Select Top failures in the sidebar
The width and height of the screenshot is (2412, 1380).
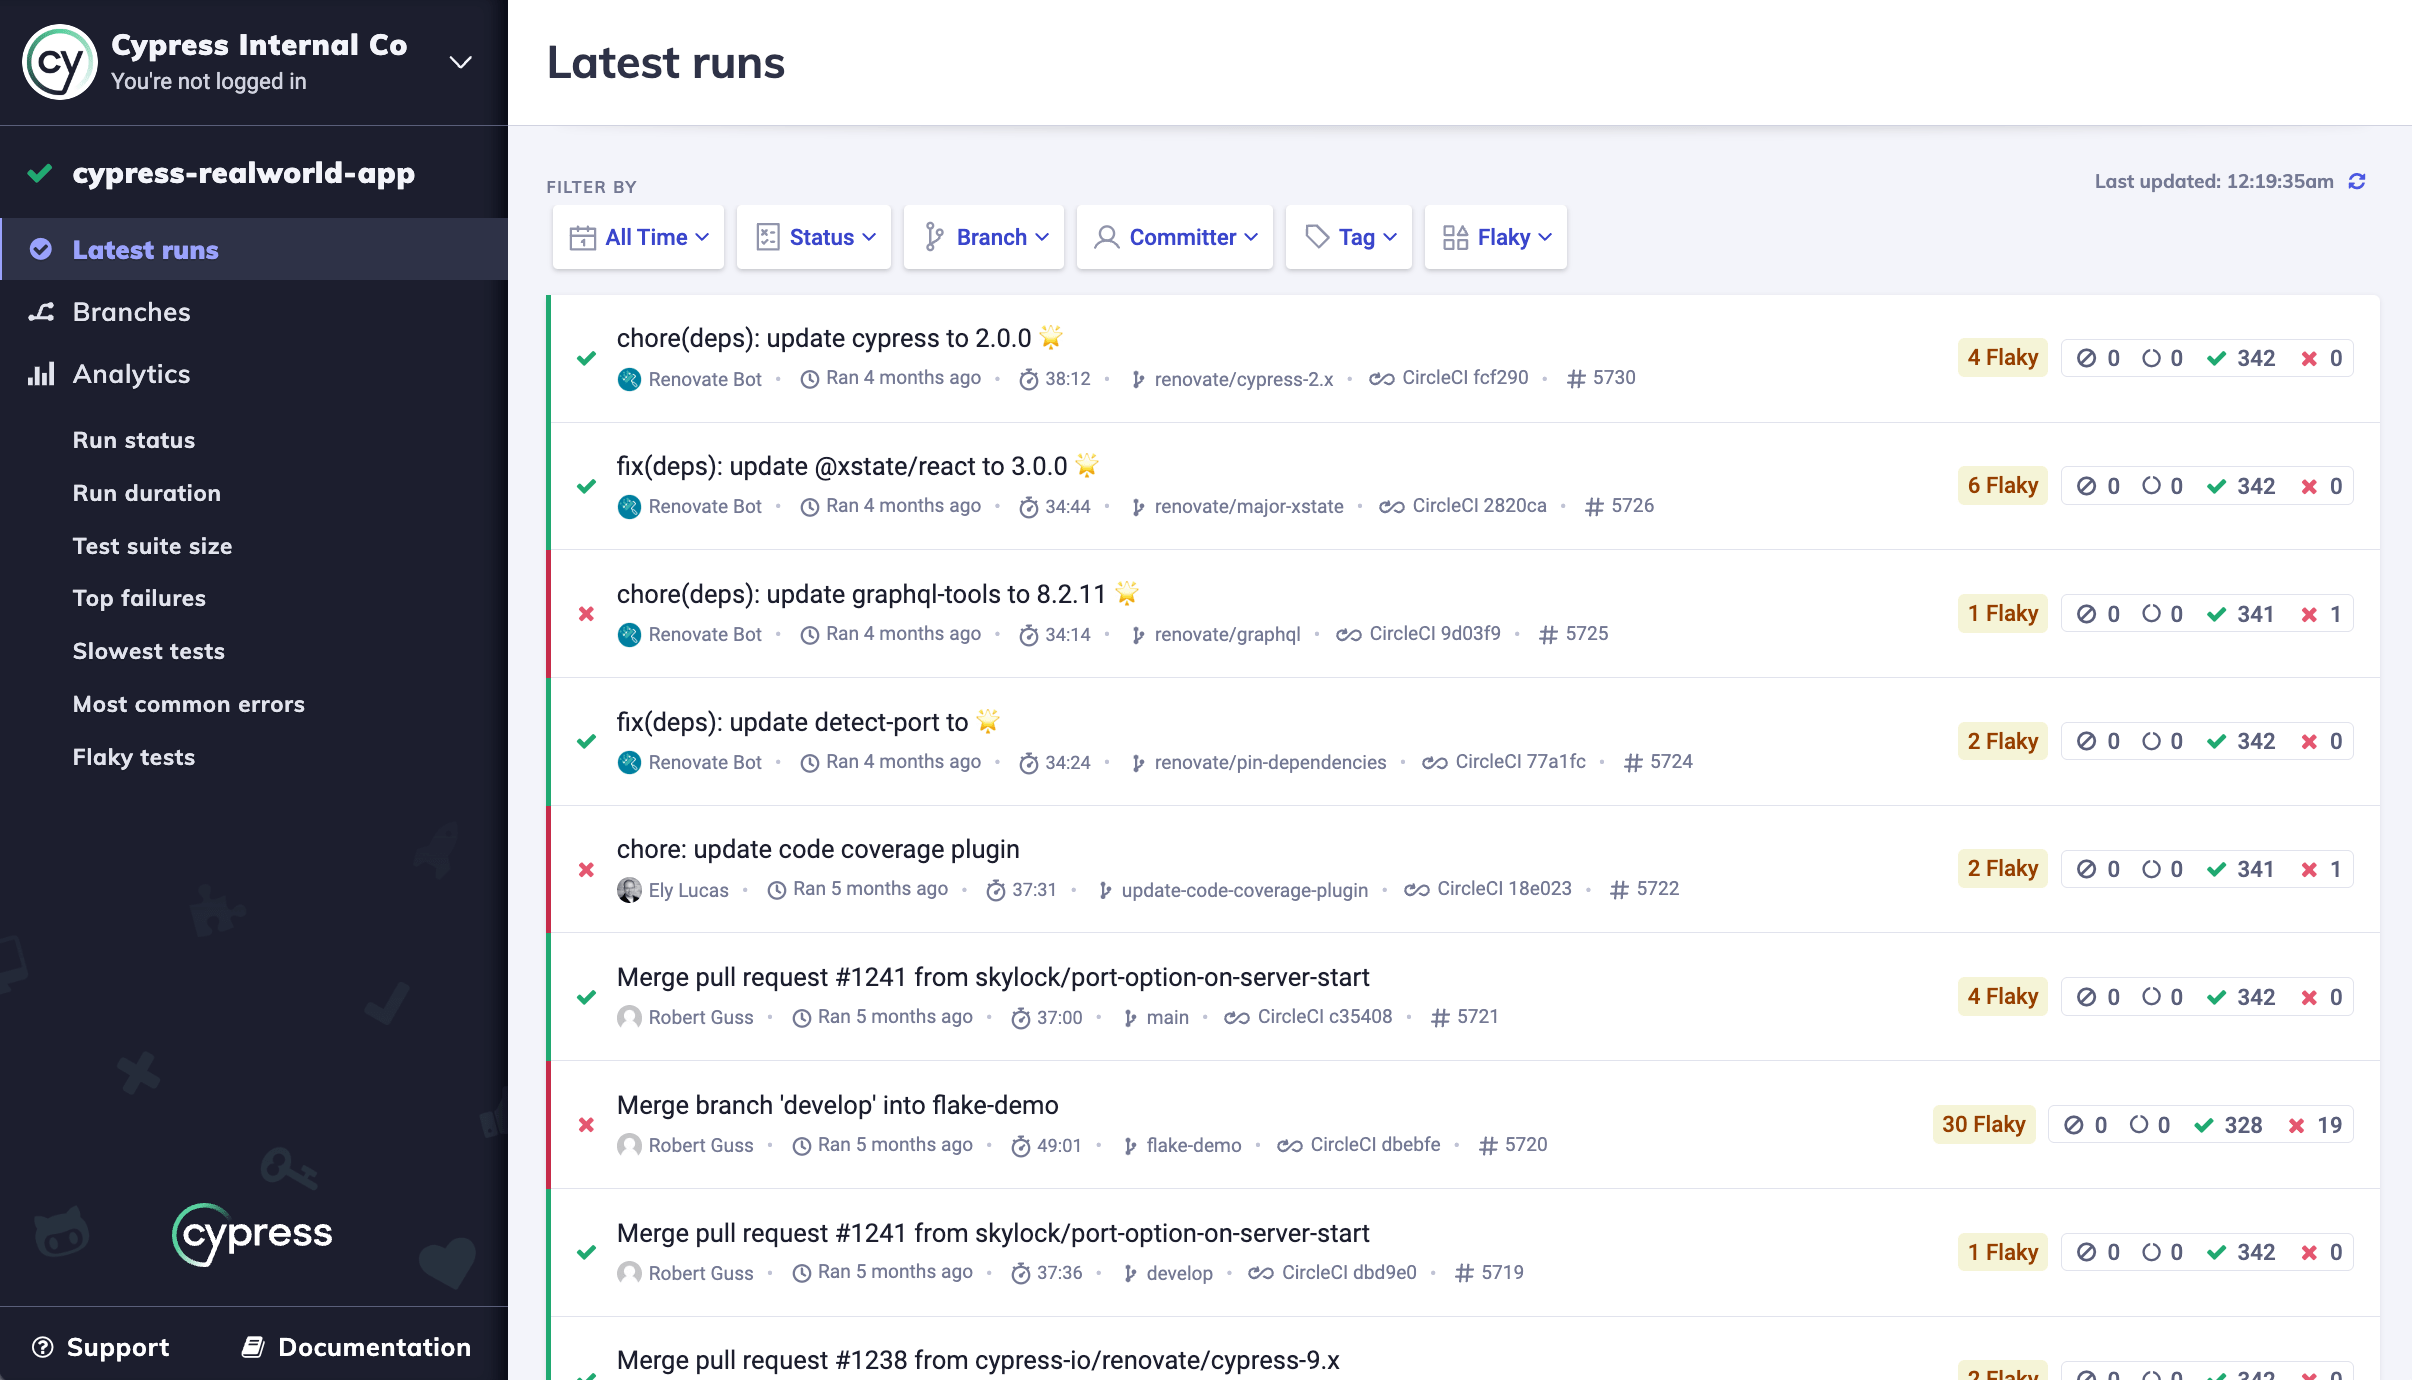click(138, 598)
